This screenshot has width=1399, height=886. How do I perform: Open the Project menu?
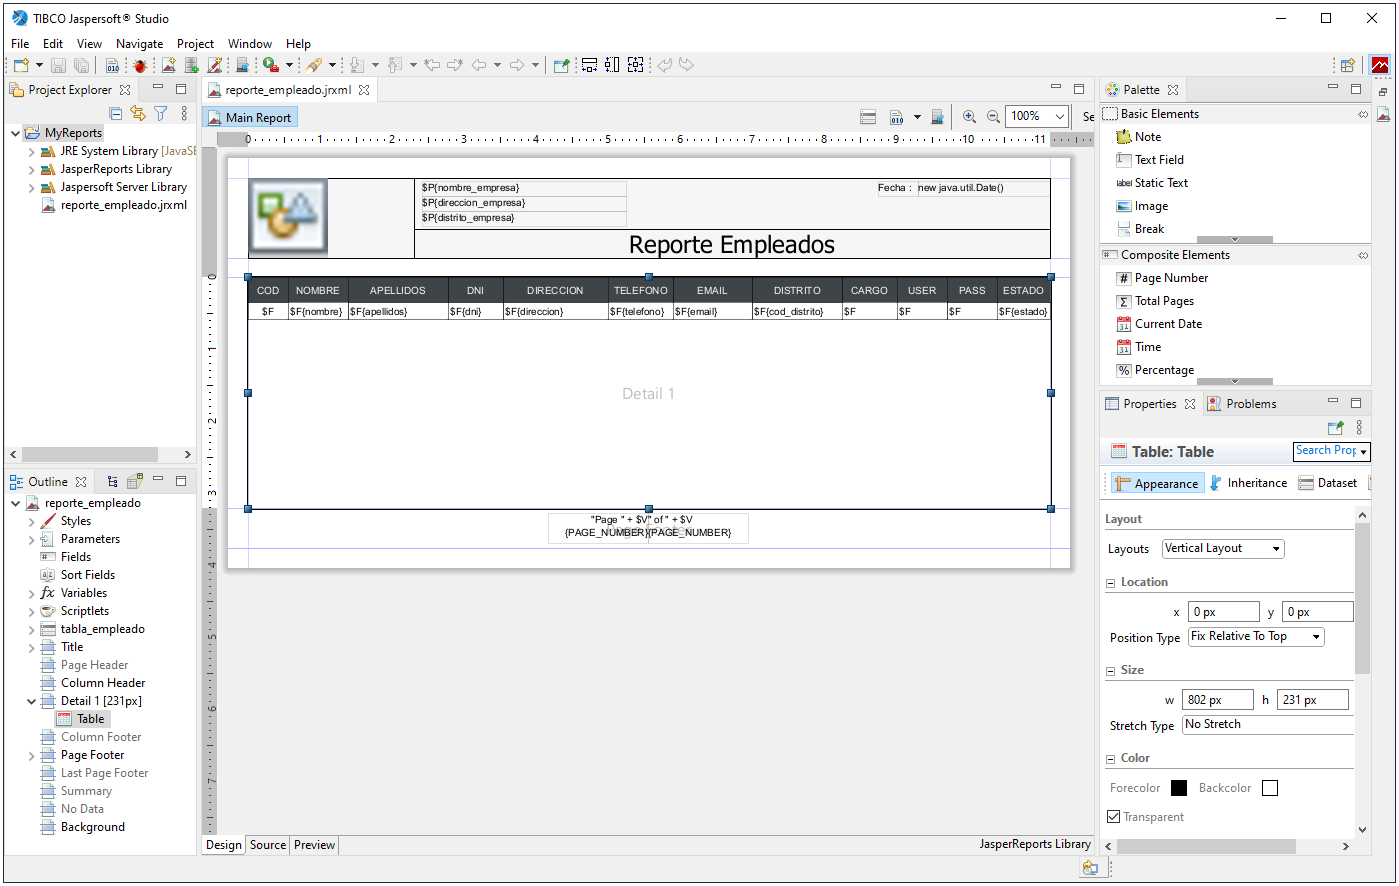point(195,44)
